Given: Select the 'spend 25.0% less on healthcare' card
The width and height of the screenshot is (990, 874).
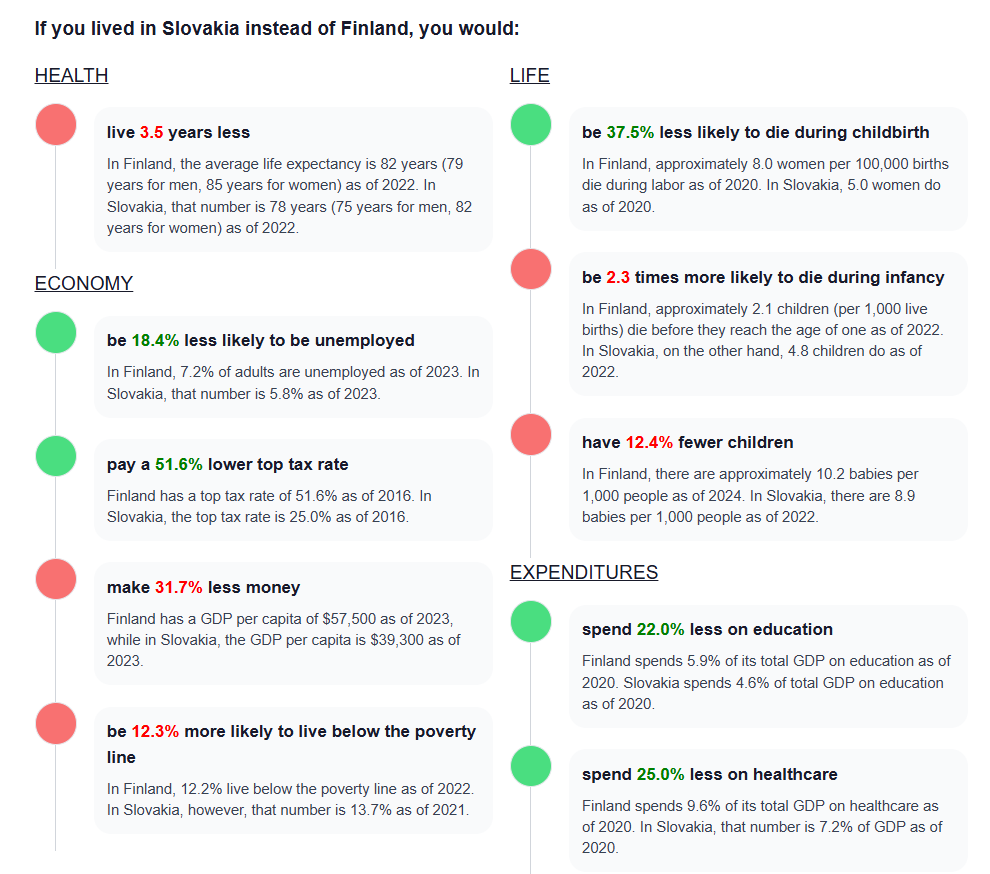Looking at the screenshot, I should coord(768,811).
